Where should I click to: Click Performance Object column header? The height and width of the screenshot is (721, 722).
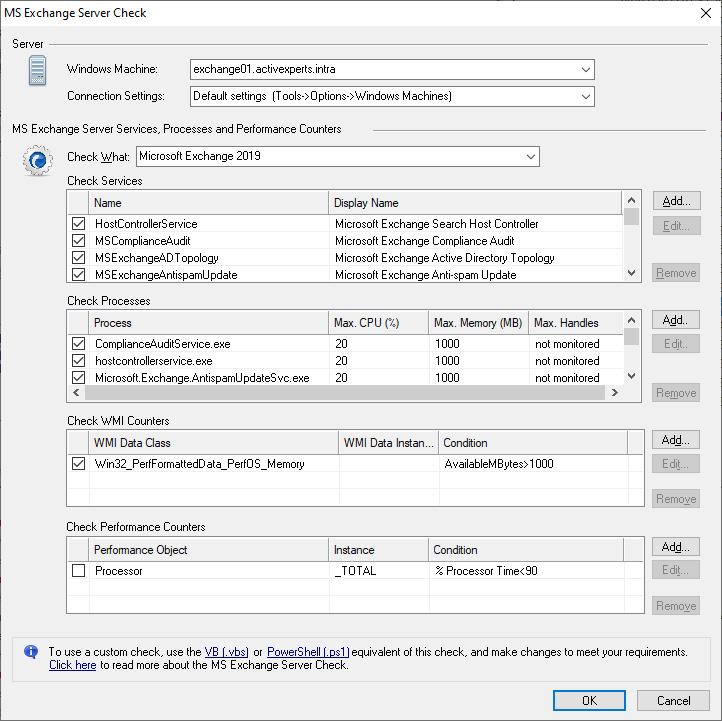(208, 550)
